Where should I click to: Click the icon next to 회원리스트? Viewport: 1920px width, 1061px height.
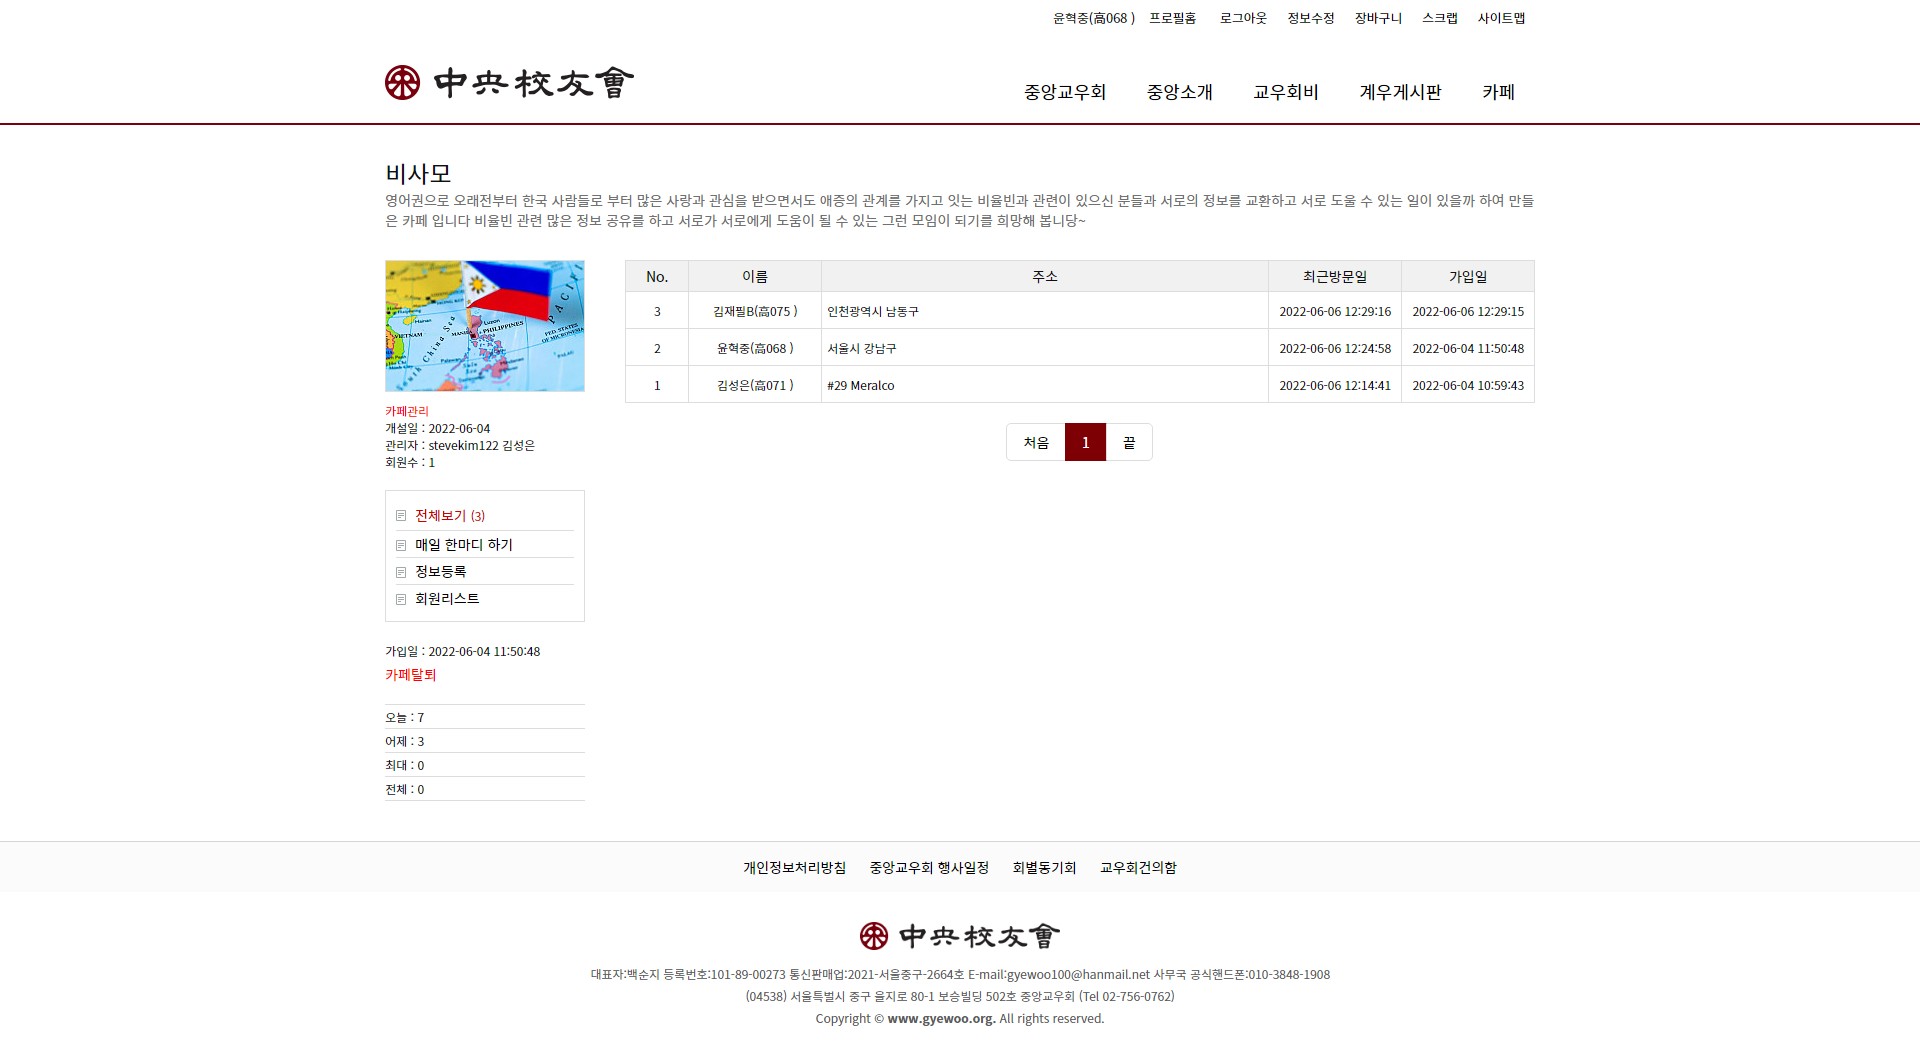point(401,599)
